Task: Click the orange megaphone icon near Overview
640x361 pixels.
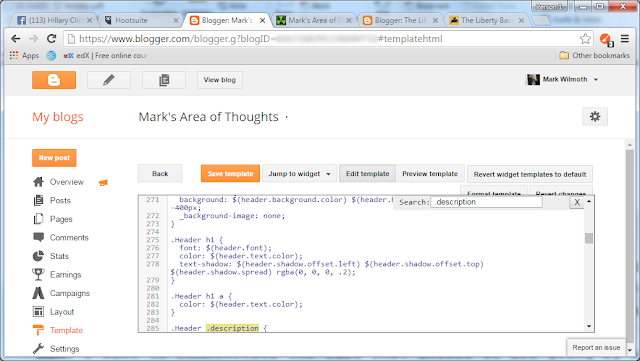Action: (x=103, y=183)
